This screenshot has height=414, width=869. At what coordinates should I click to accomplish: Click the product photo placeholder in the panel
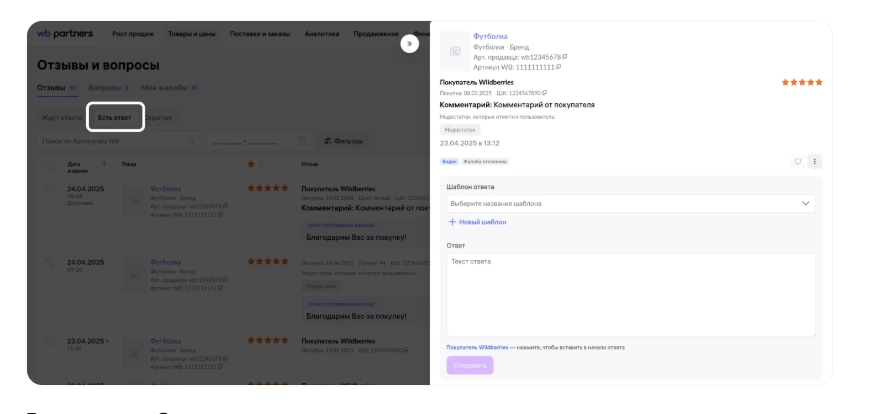coord(455,50)
